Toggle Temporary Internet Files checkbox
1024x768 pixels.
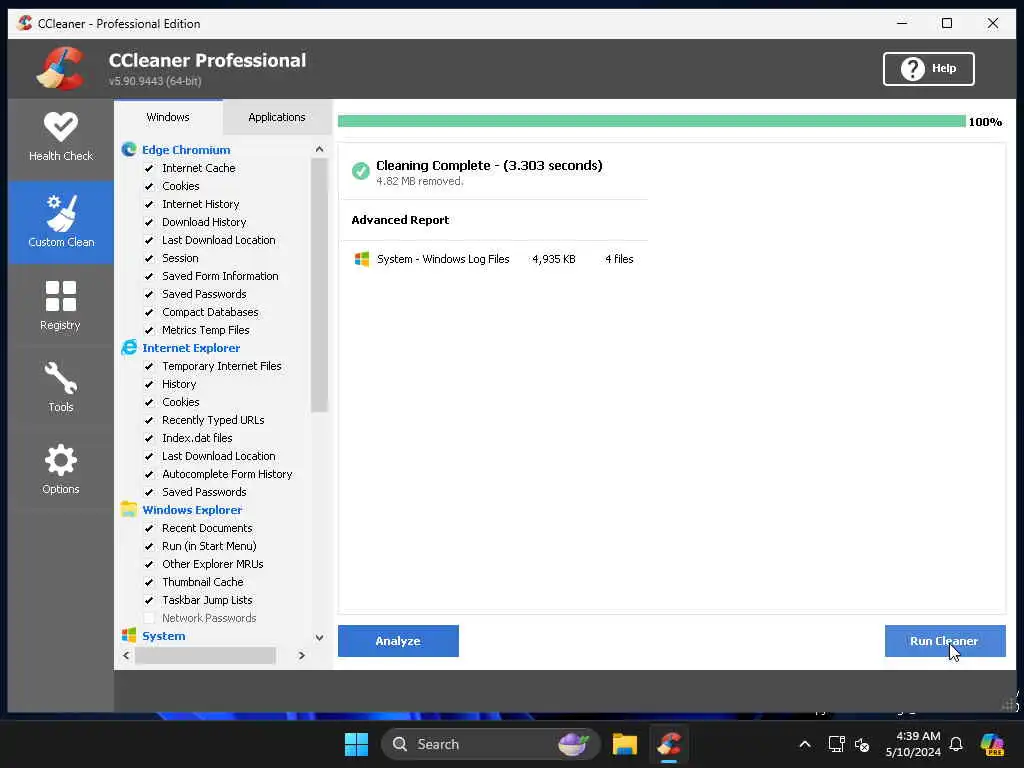(149, 366)
